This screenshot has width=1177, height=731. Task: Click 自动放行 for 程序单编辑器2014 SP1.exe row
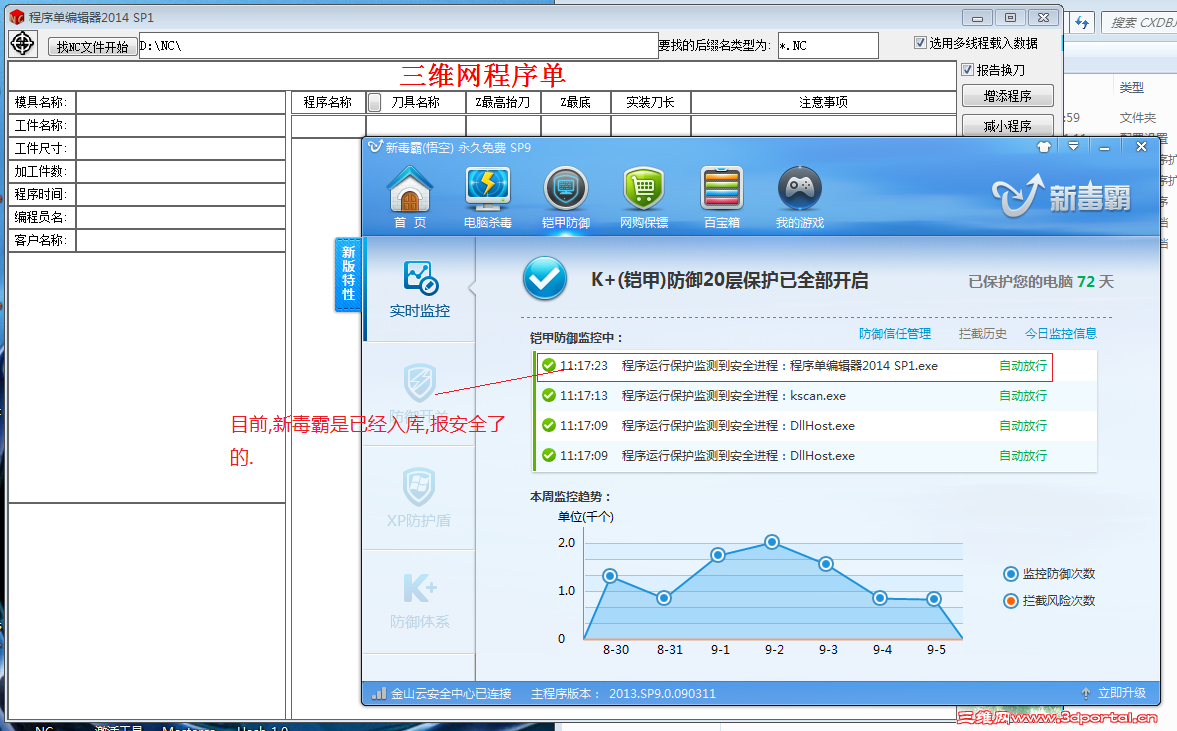coord(1022,366)
